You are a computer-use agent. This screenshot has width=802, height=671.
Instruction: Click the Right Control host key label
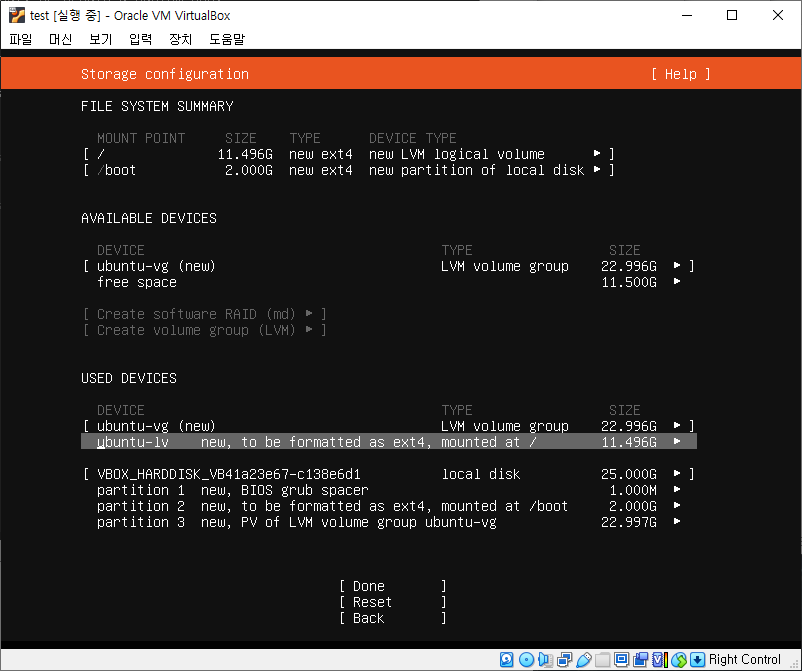click(745, 659)
